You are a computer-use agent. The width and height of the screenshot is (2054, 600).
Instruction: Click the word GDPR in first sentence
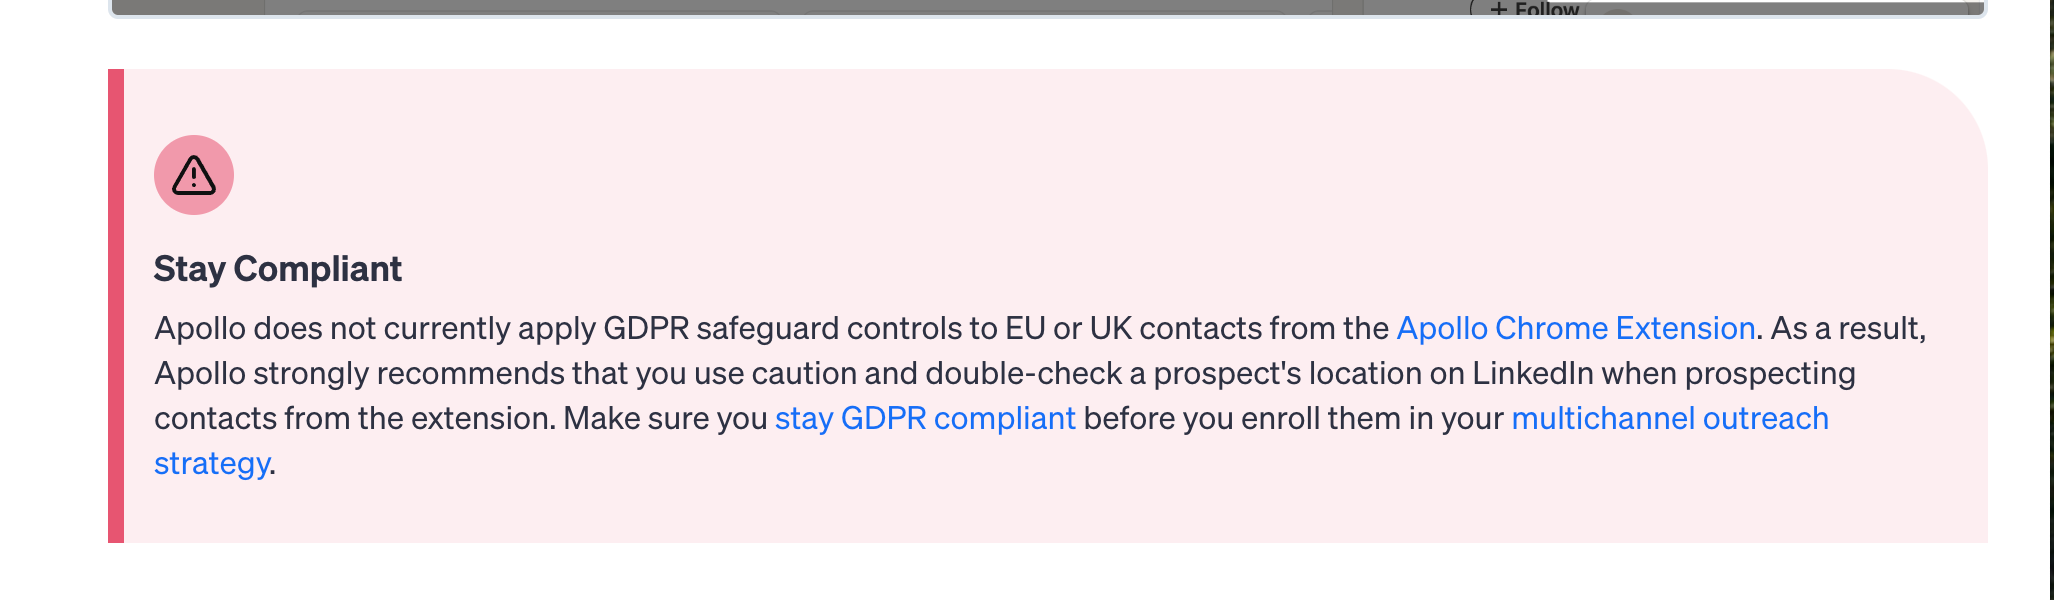646,328
